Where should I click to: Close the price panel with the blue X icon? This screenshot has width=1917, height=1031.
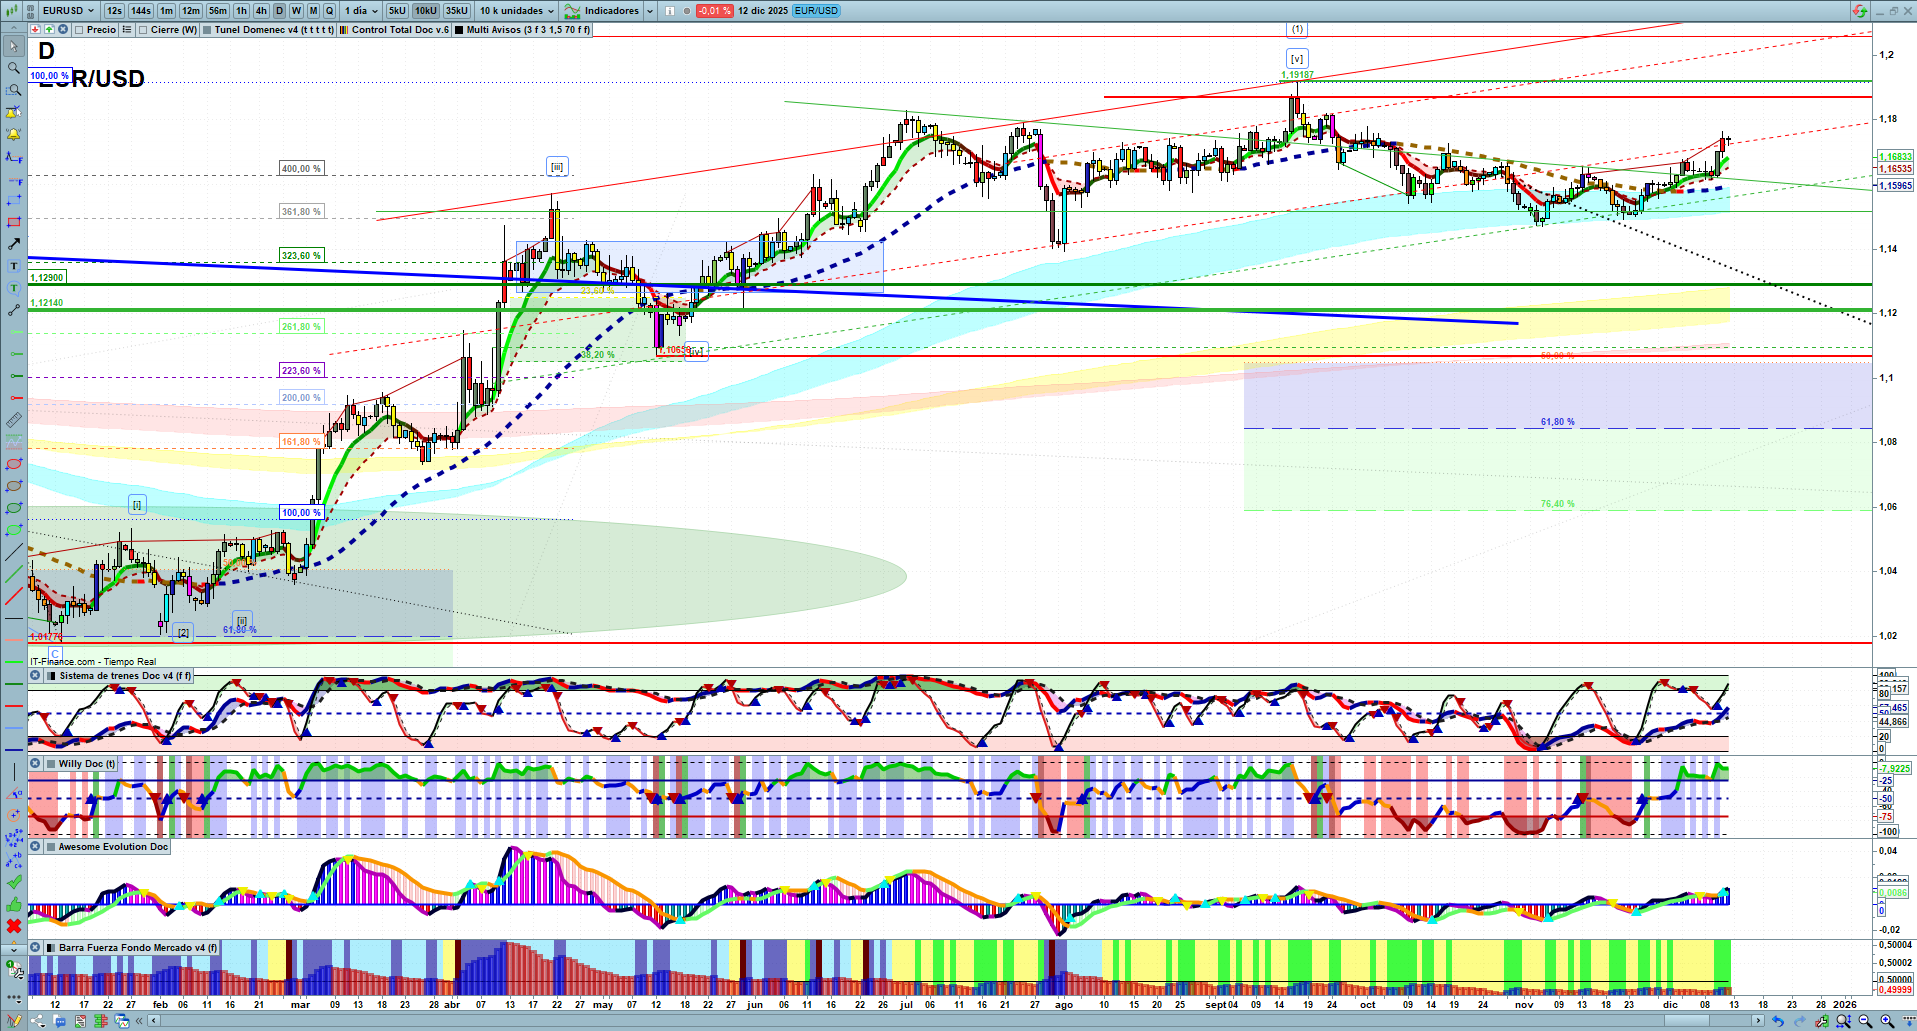63,30
